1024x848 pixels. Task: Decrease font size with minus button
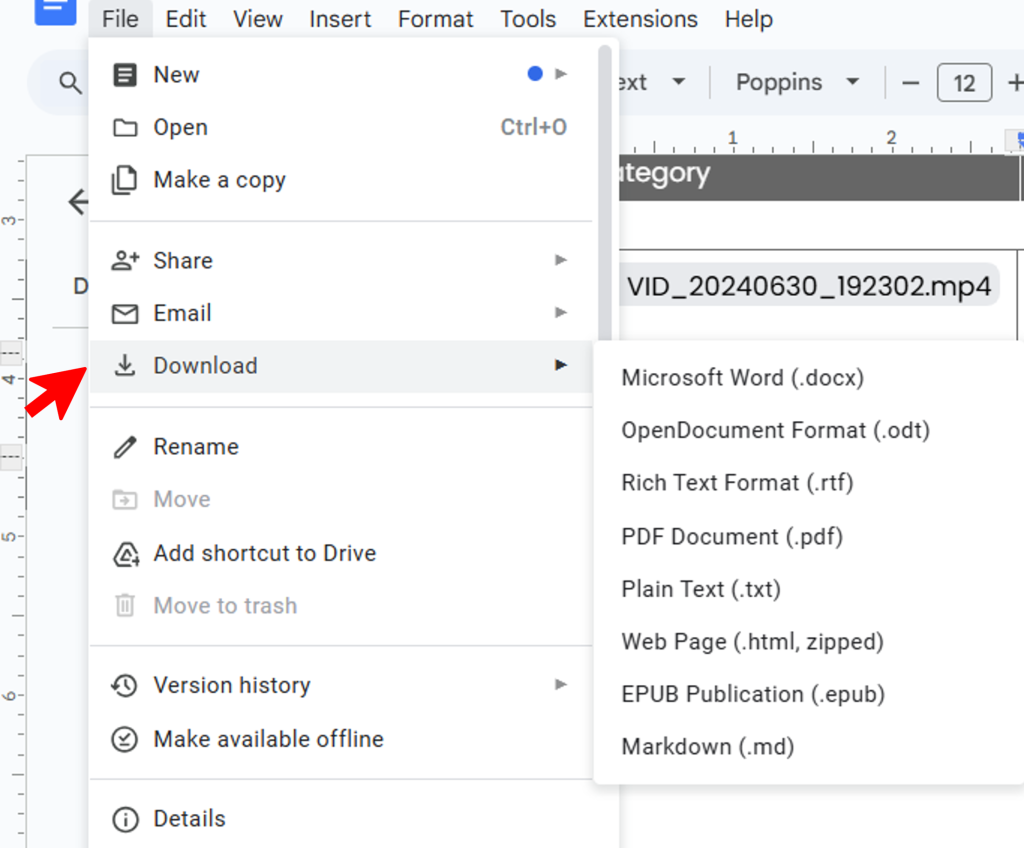(x=910, y=83)
